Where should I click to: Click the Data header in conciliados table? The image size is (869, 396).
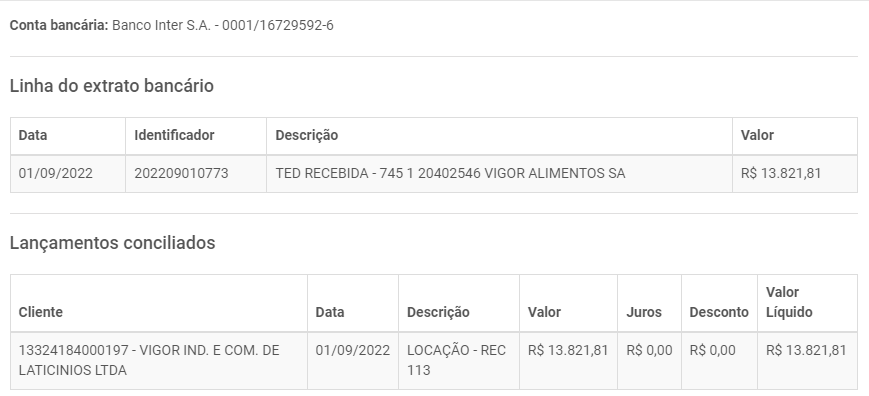(x=330, y=312)
